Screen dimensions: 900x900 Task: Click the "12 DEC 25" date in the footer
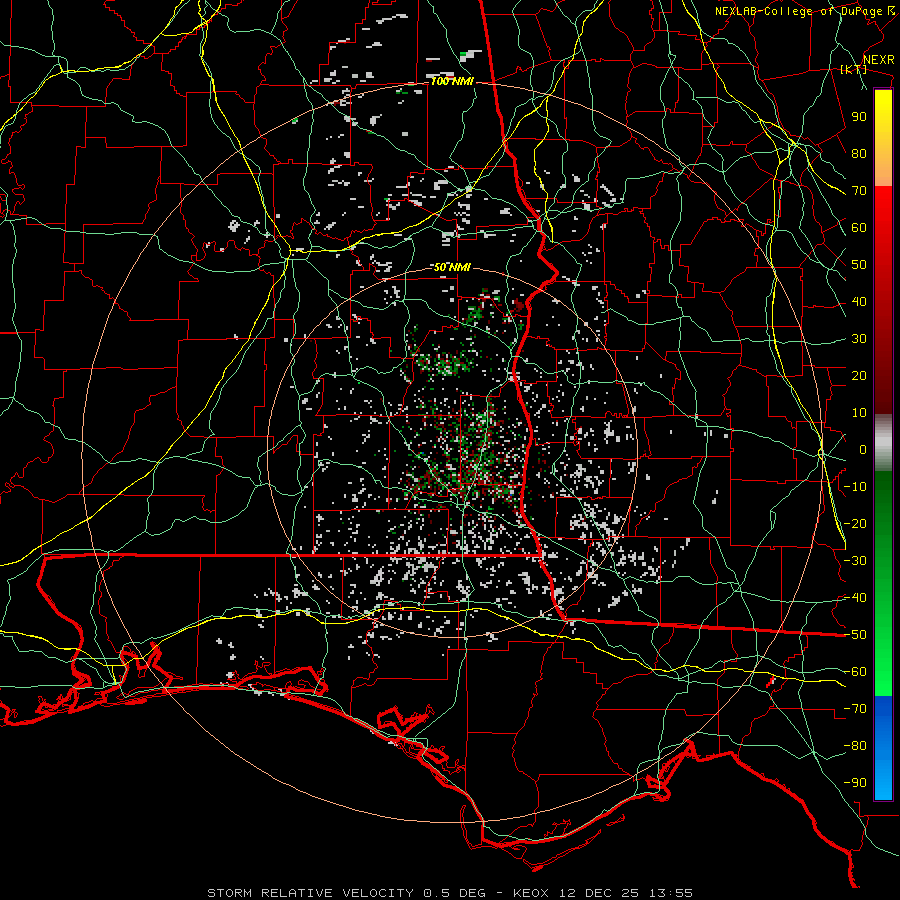pyautogui.click(x=600, y=893)
